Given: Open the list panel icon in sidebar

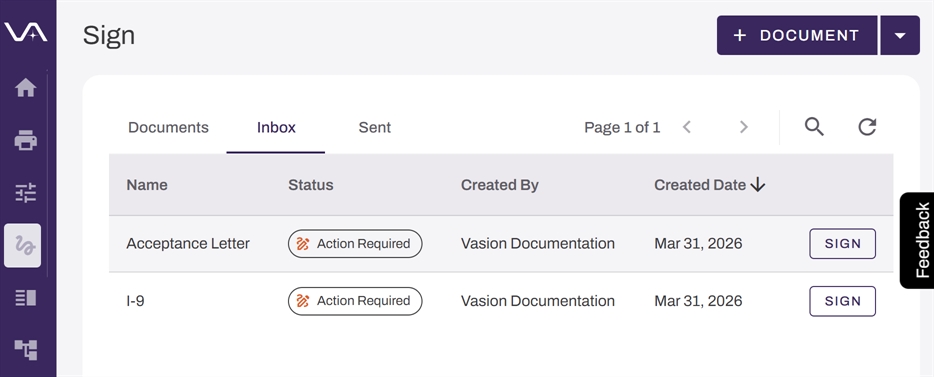Looking at the screenshot, I should coord(26,298).
